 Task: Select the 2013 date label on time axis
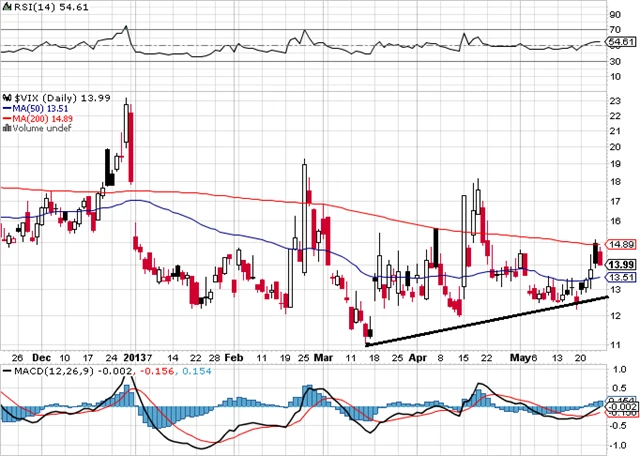click(136, 357)
